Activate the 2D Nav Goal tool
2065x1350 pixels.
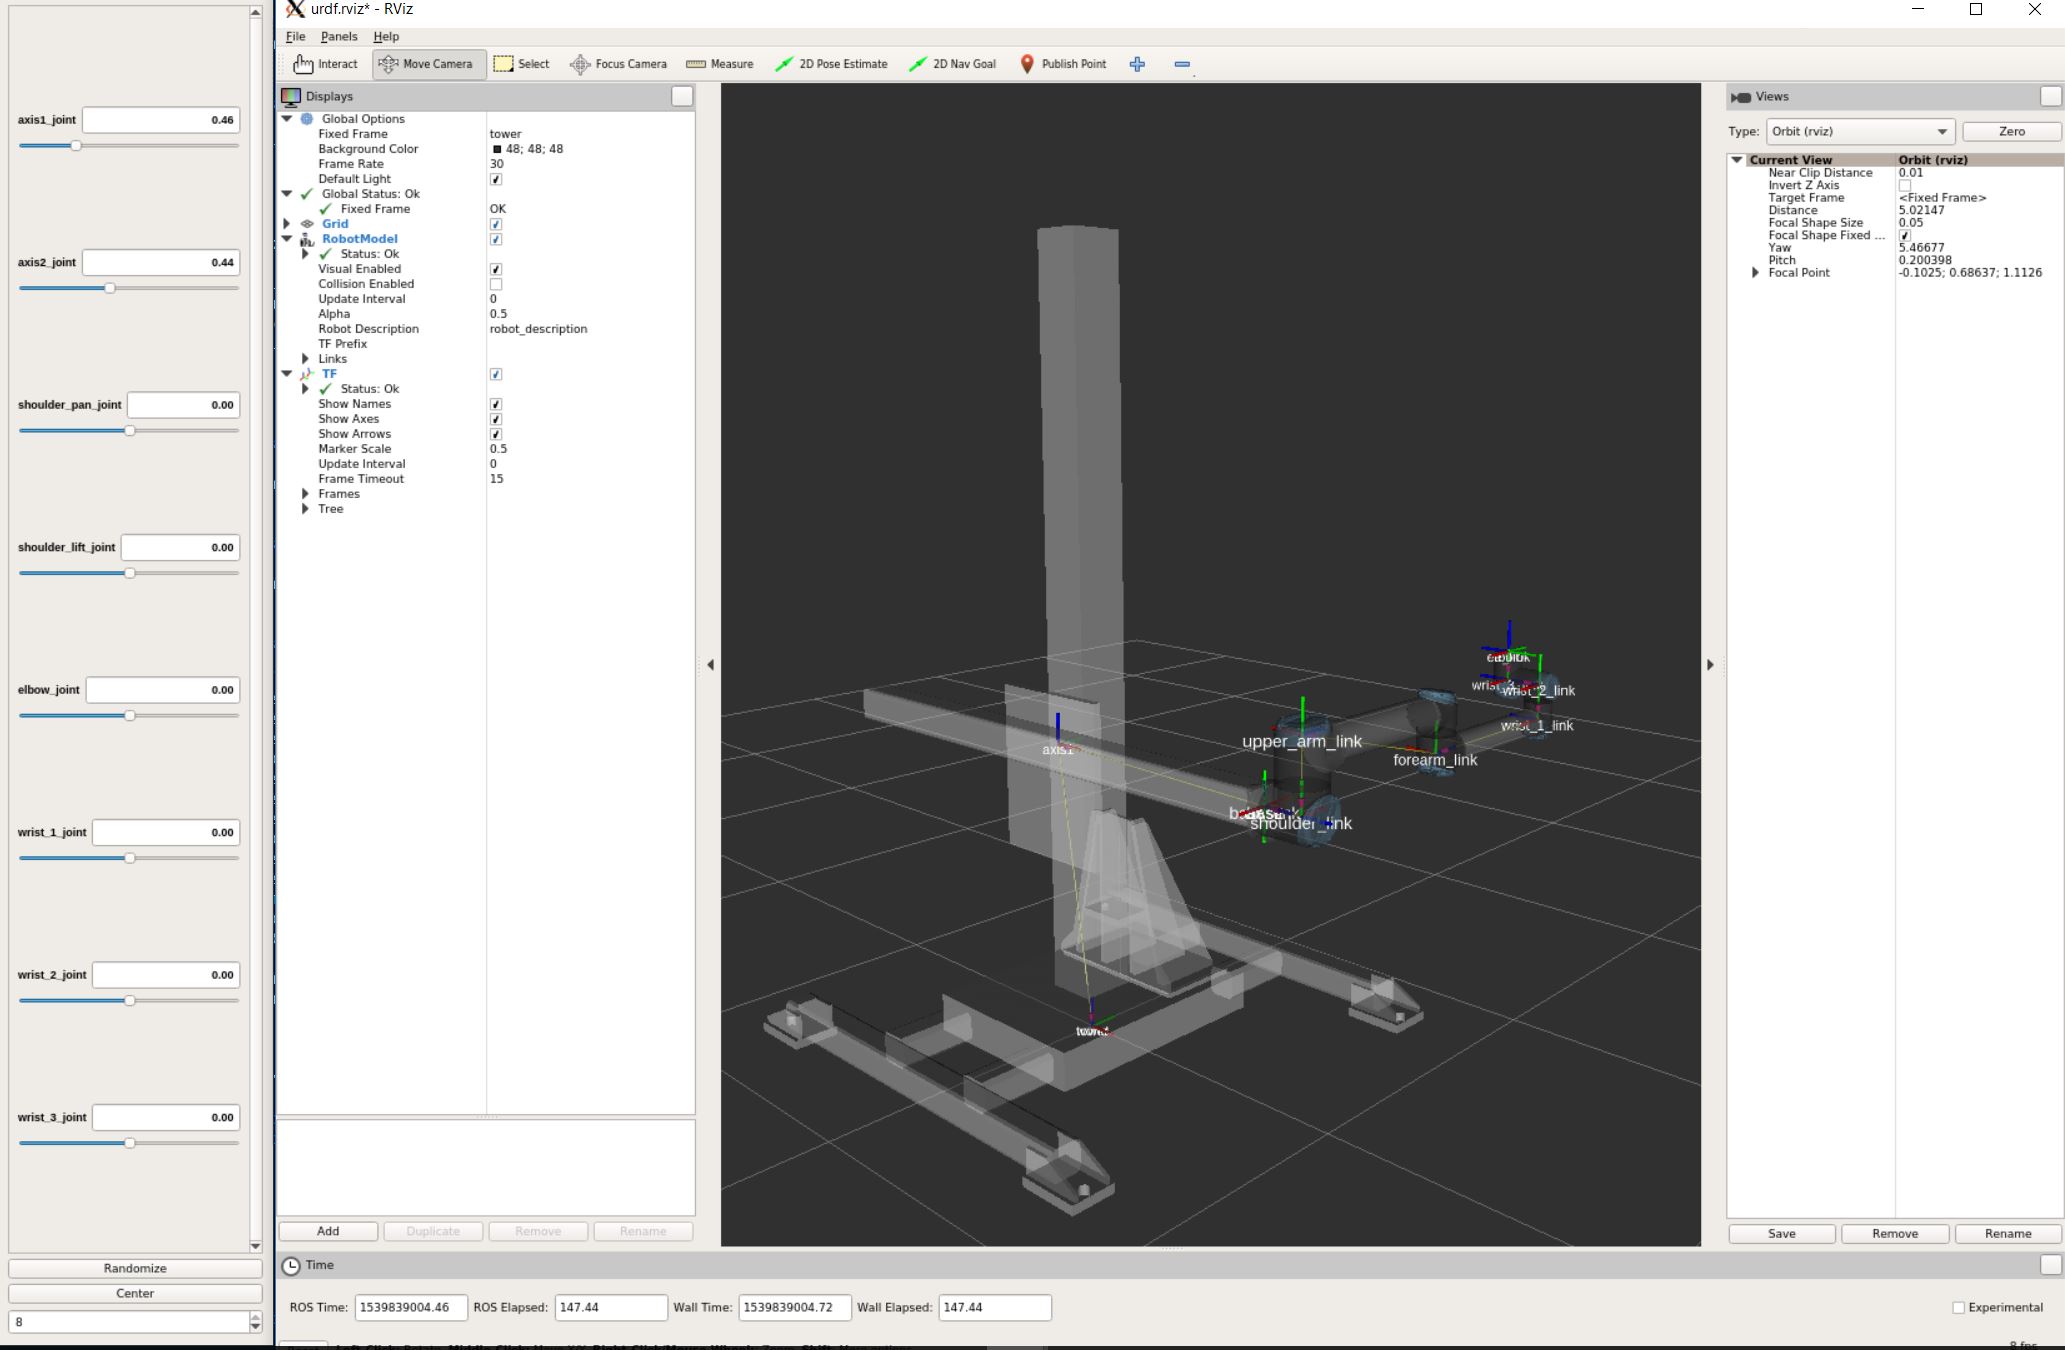coord(952,64)
